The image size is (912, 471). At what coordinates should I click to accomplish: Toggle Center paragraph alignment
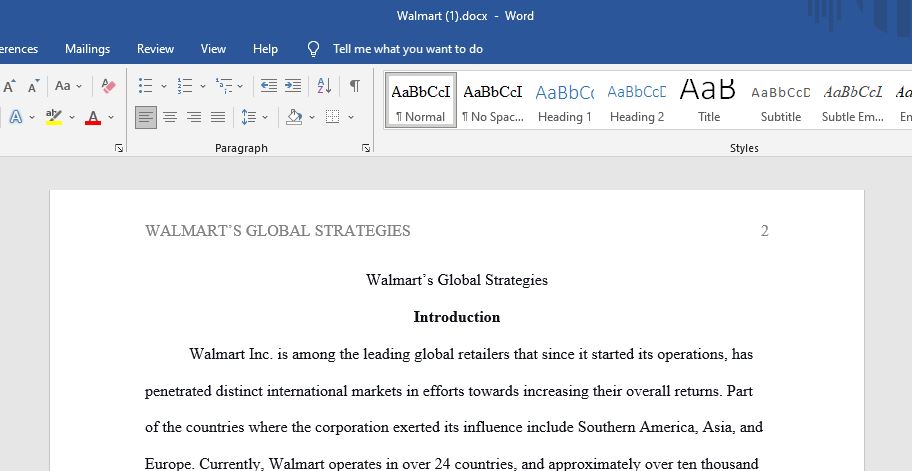(x=170, y=117)
